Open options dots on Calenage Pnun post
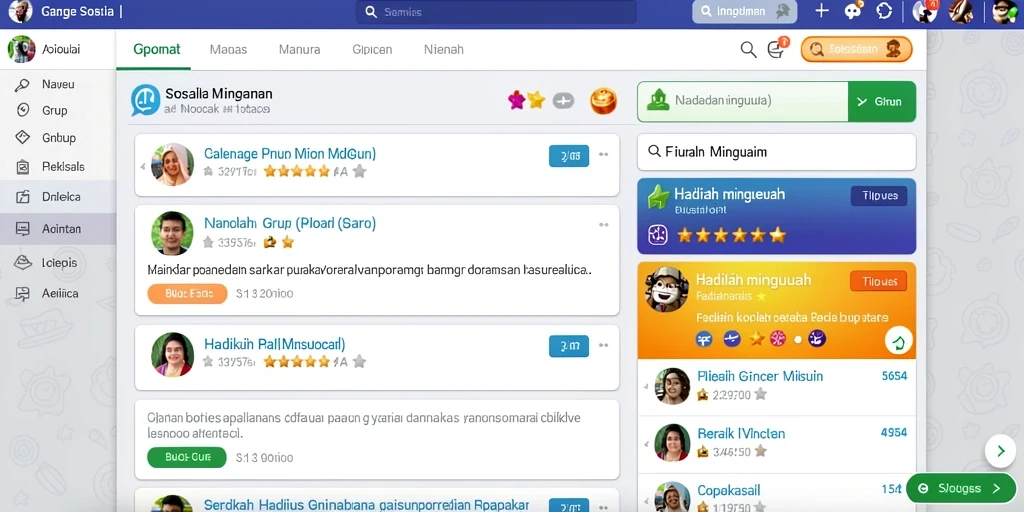The image size is (1024, 512). 603,155
